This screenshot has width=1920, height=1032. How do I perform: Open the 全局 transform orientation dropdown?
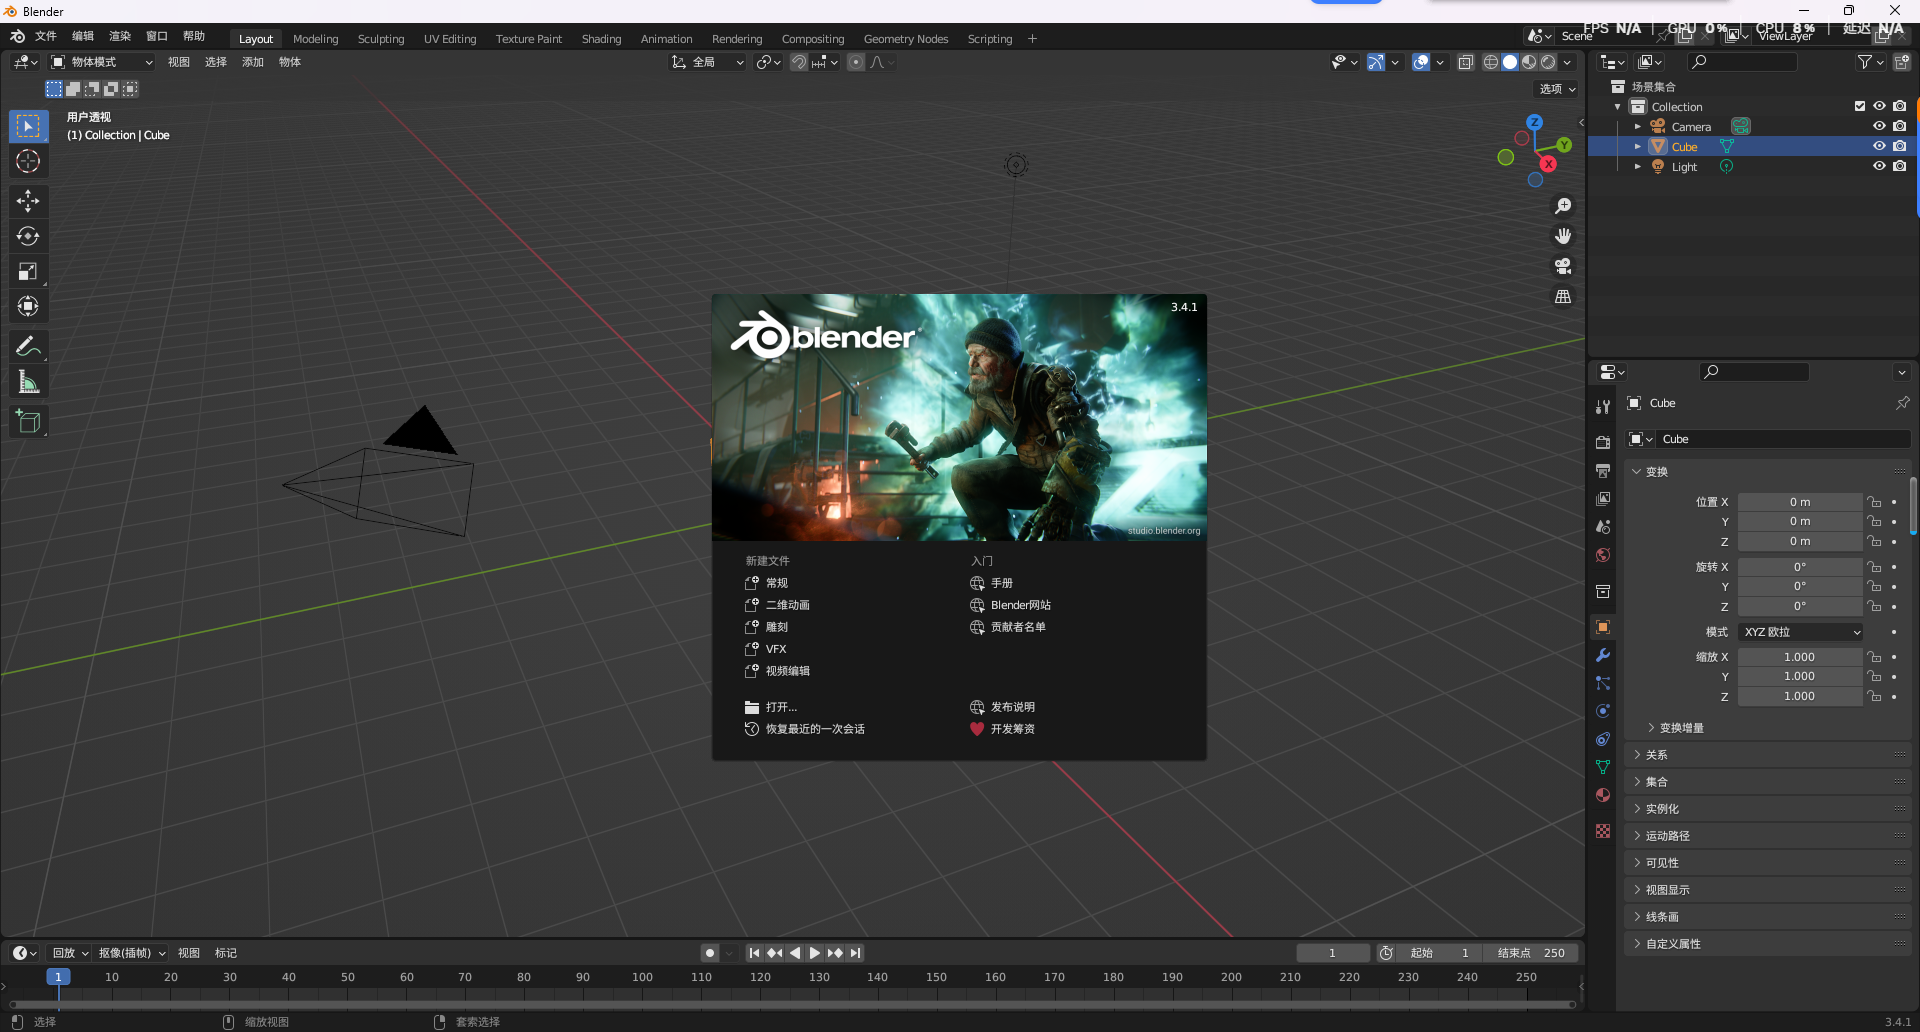coord(707,61)
